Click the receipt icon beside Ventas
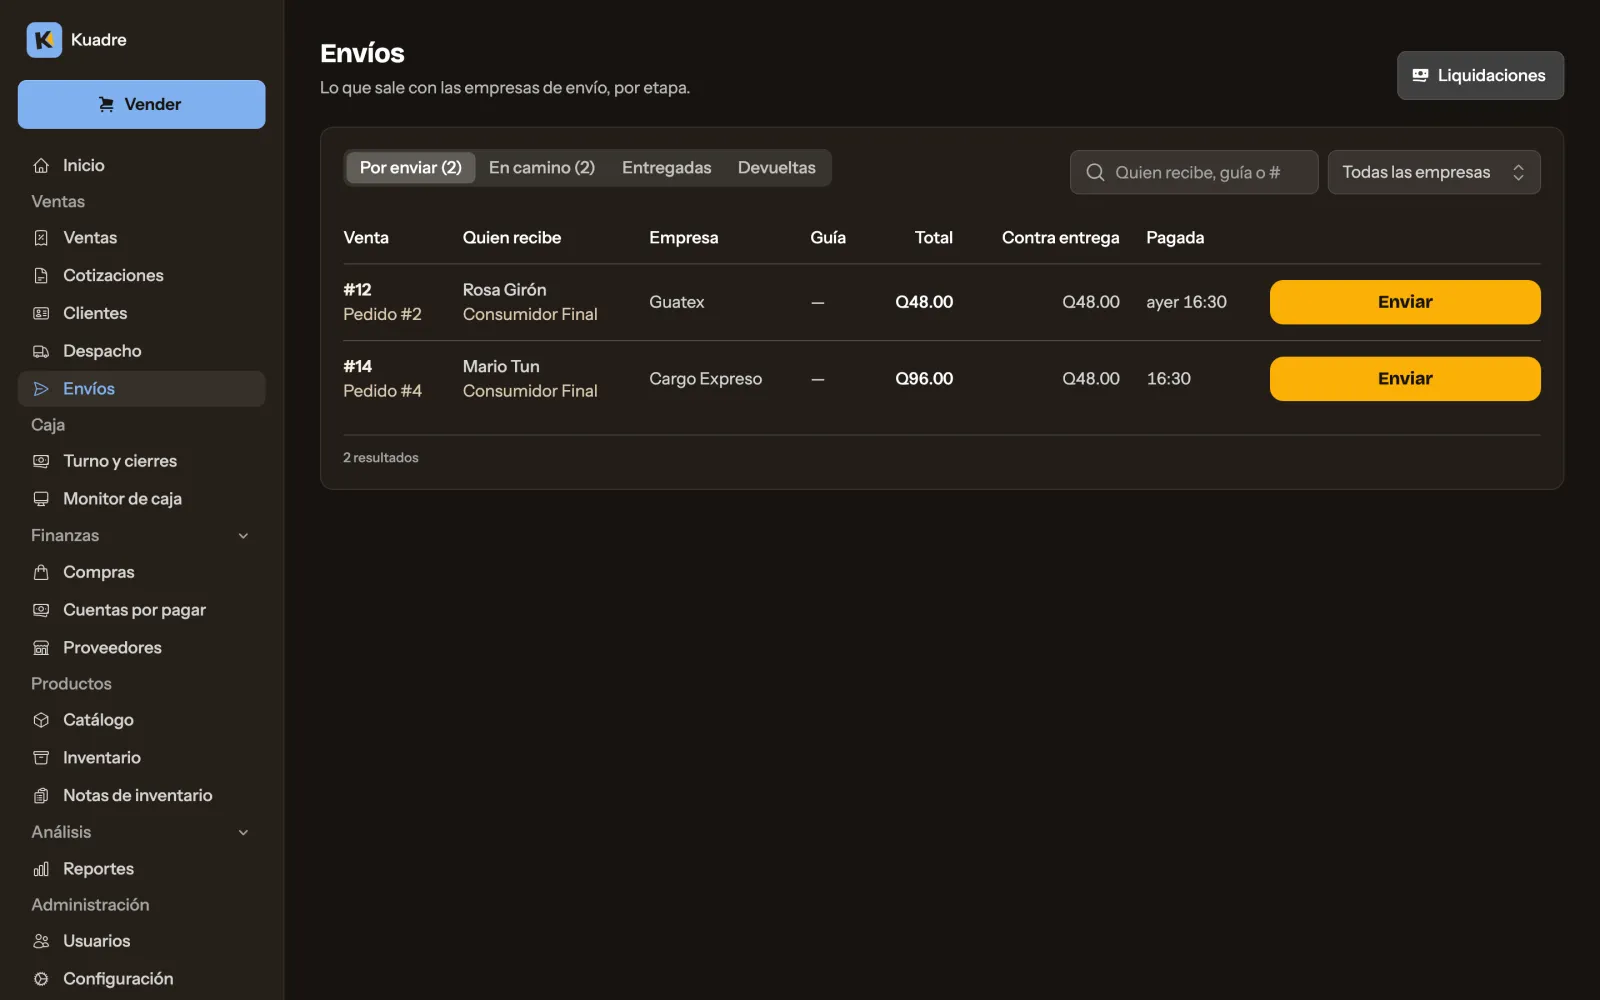Viewport: 1600px width, 1000px height. [41, 238]
